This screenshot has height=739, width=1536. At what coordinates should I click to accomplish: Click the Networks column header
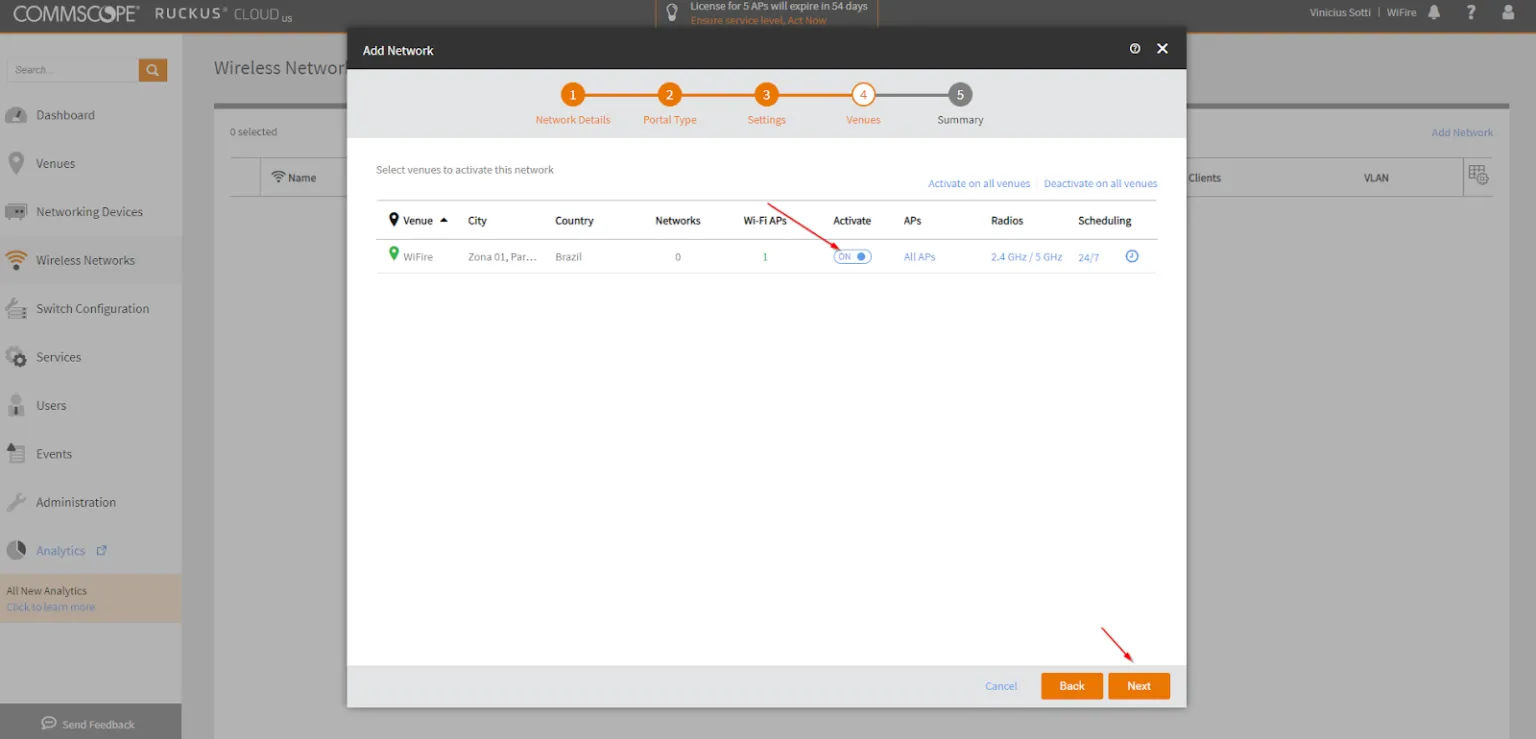678,221
